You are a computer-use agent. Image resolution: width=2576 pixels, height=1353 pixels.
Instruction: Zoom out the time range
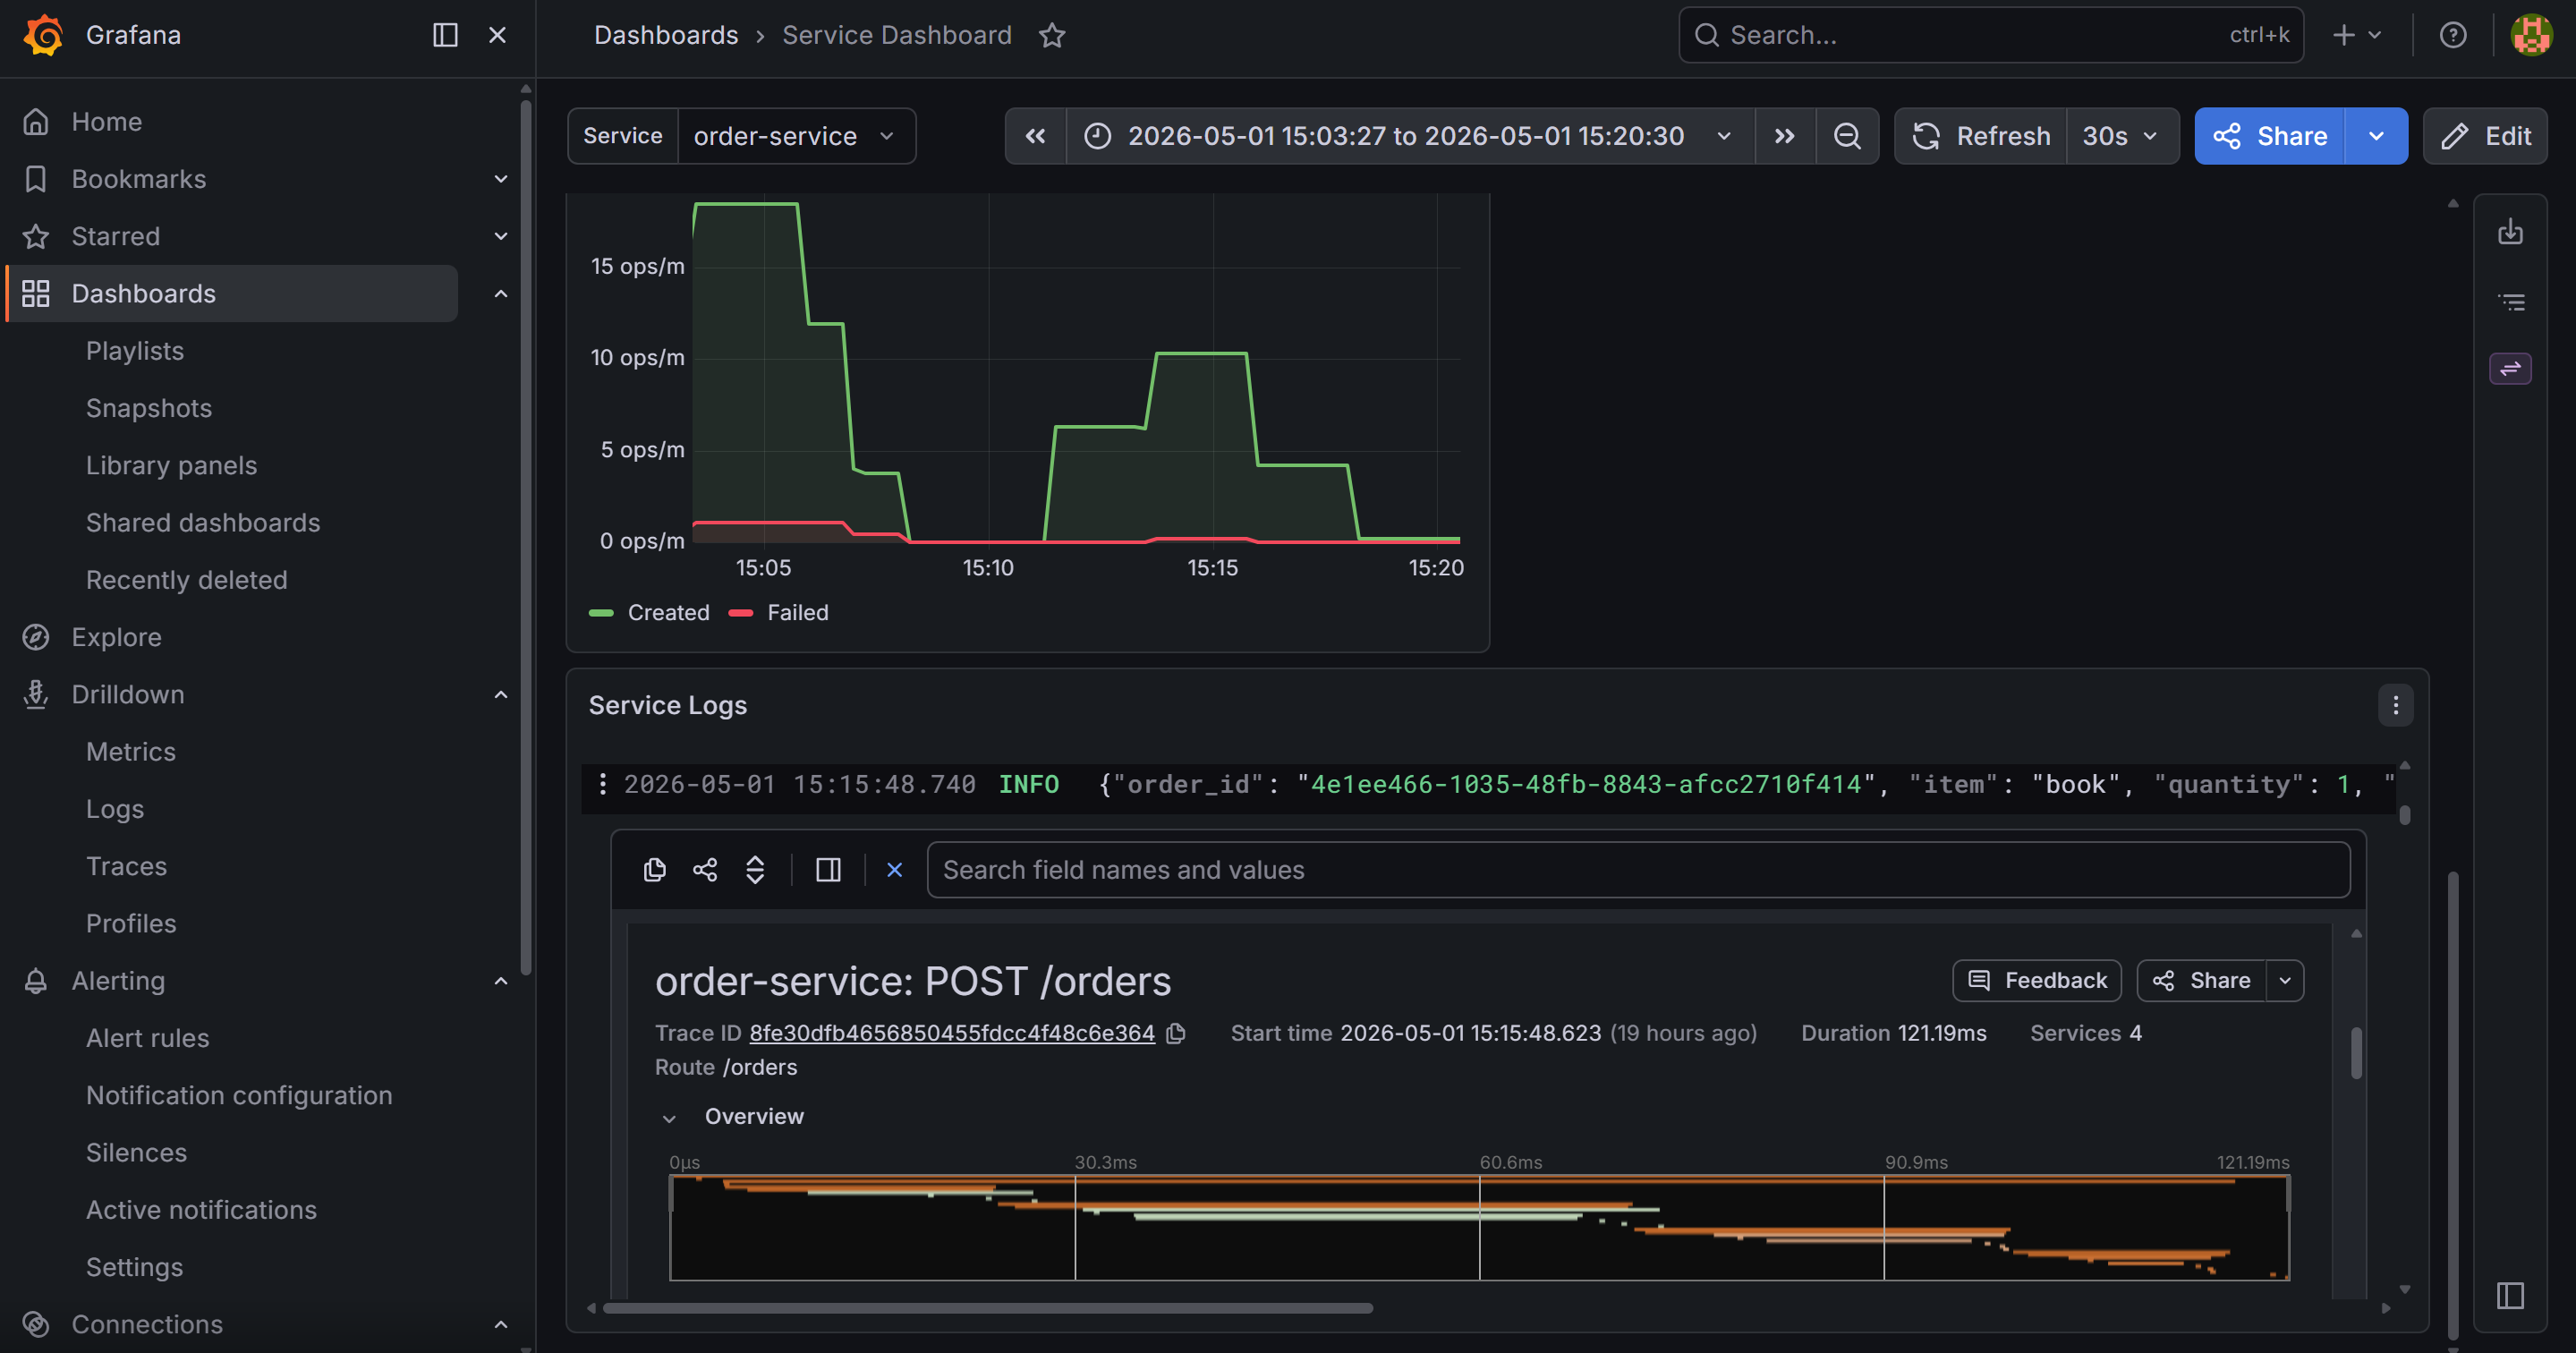tap(1847, 136)
